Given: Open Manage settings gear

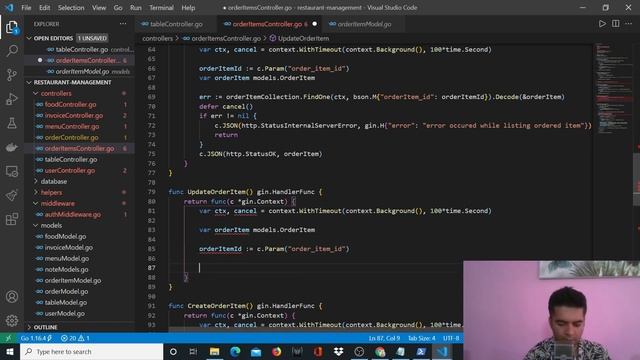Looking at the screenshot, I should [x=12, y=320].
